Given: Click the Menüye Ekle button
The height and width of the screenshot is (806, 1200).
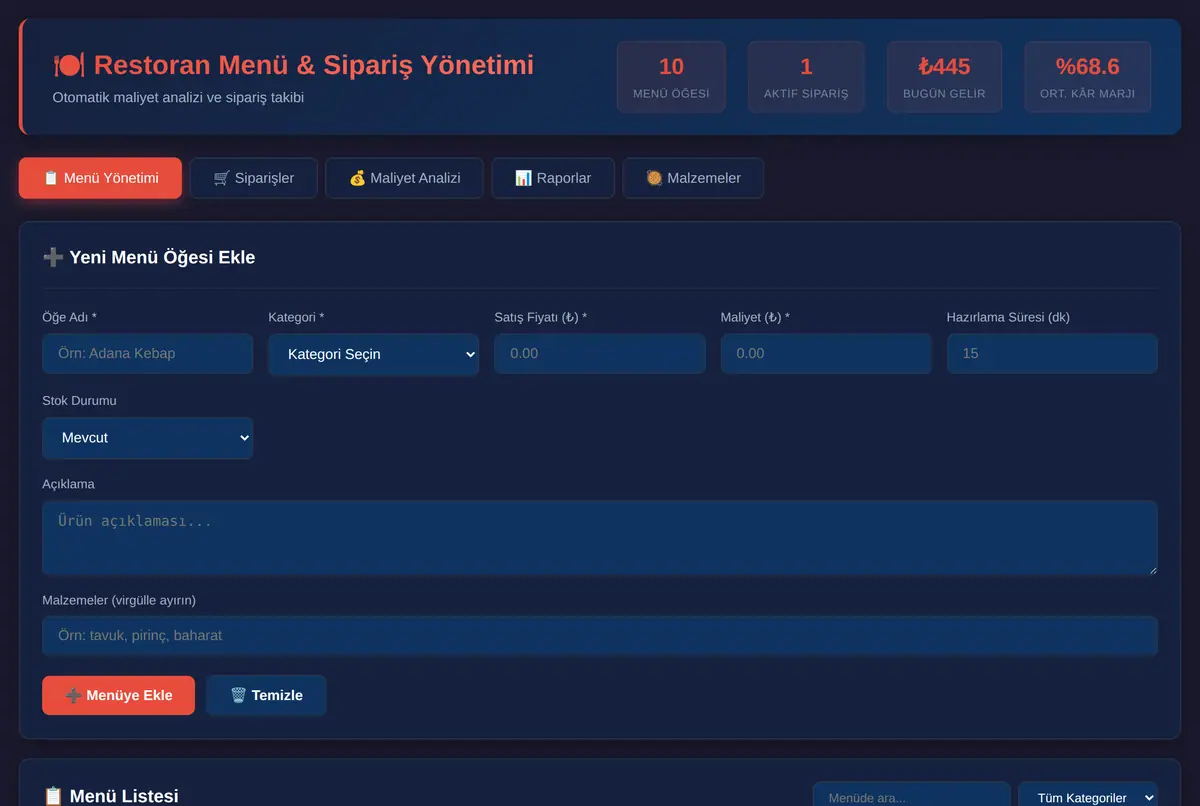Looking at the screenshot, I should click(x=119, y=696).
